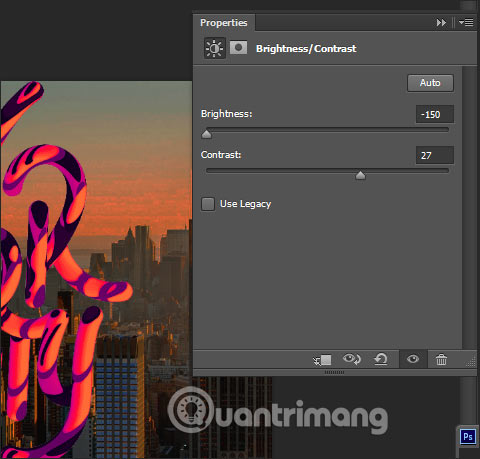Click the Contrast slider handle
480x459 pixels.
point(360,175)
